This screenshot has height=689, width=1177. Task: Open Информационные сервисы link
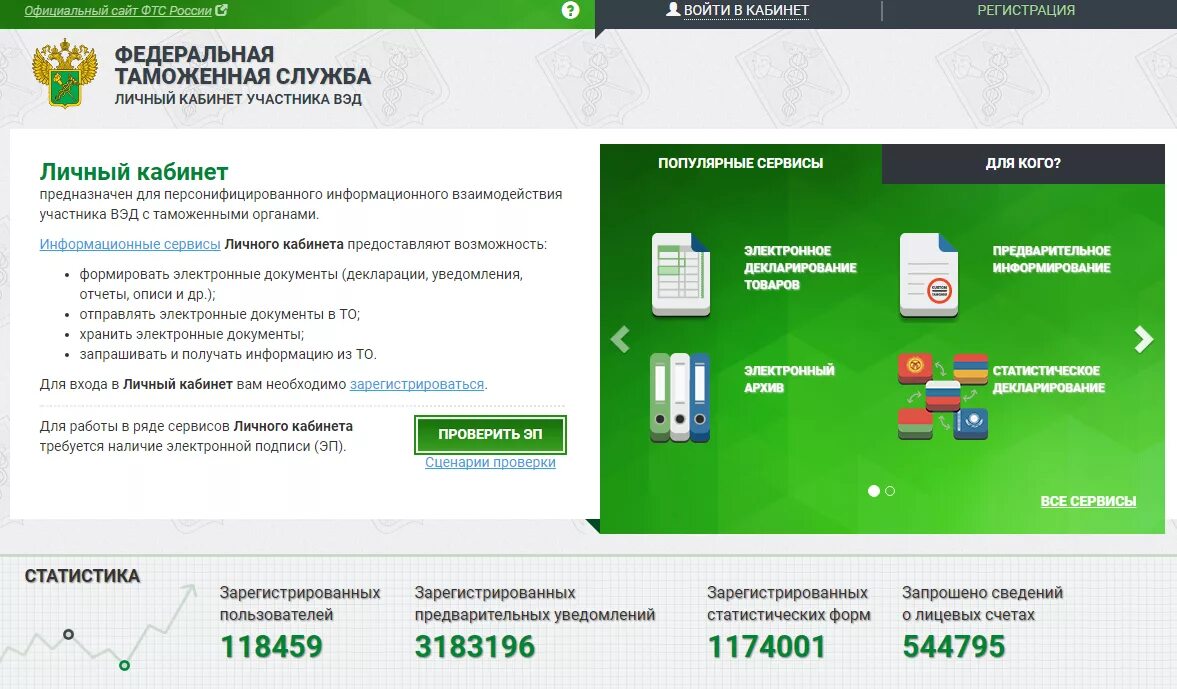click(130, 244)
